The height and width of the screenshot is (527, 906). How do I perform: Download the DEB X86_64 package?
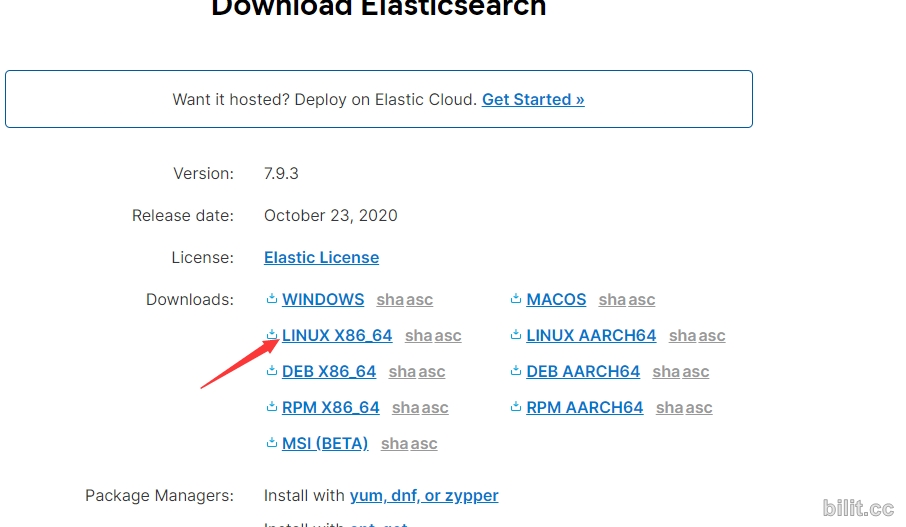point(329,371)
